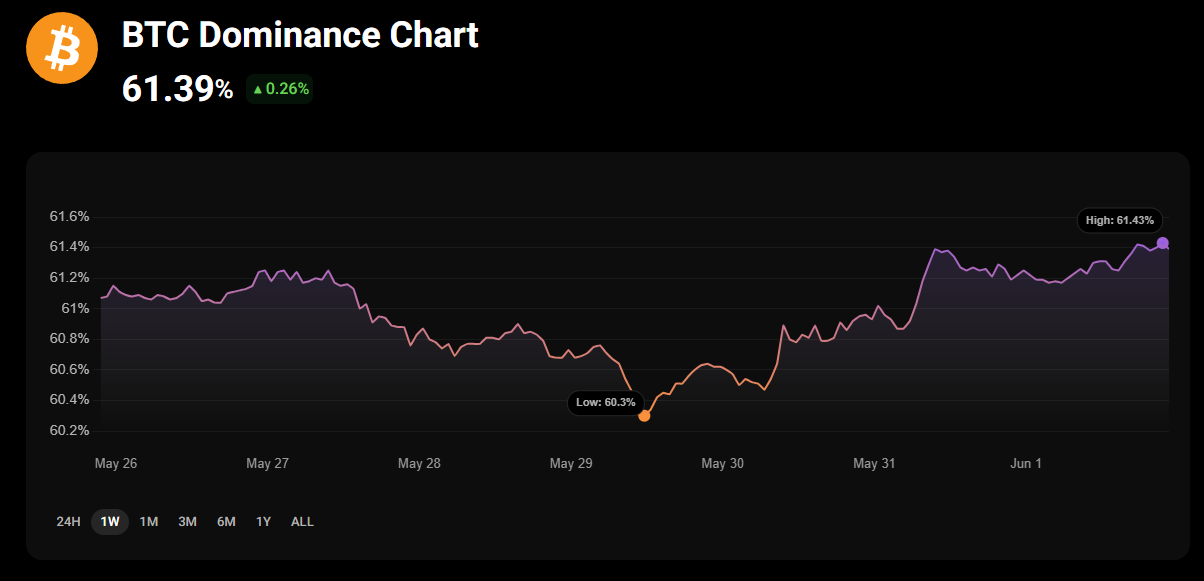Click the green 0.26% change badge

coord(280,89)
